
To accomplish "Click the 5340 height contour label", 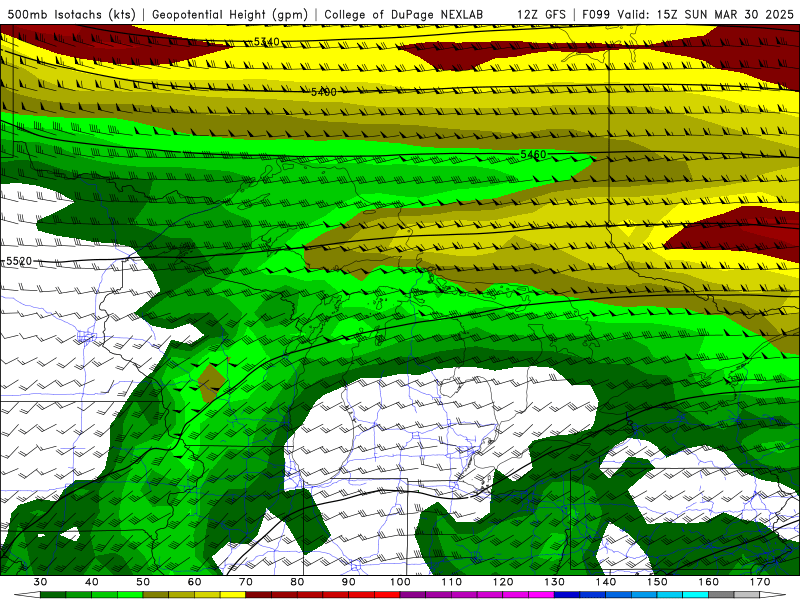I will click(x=267, y=42).
